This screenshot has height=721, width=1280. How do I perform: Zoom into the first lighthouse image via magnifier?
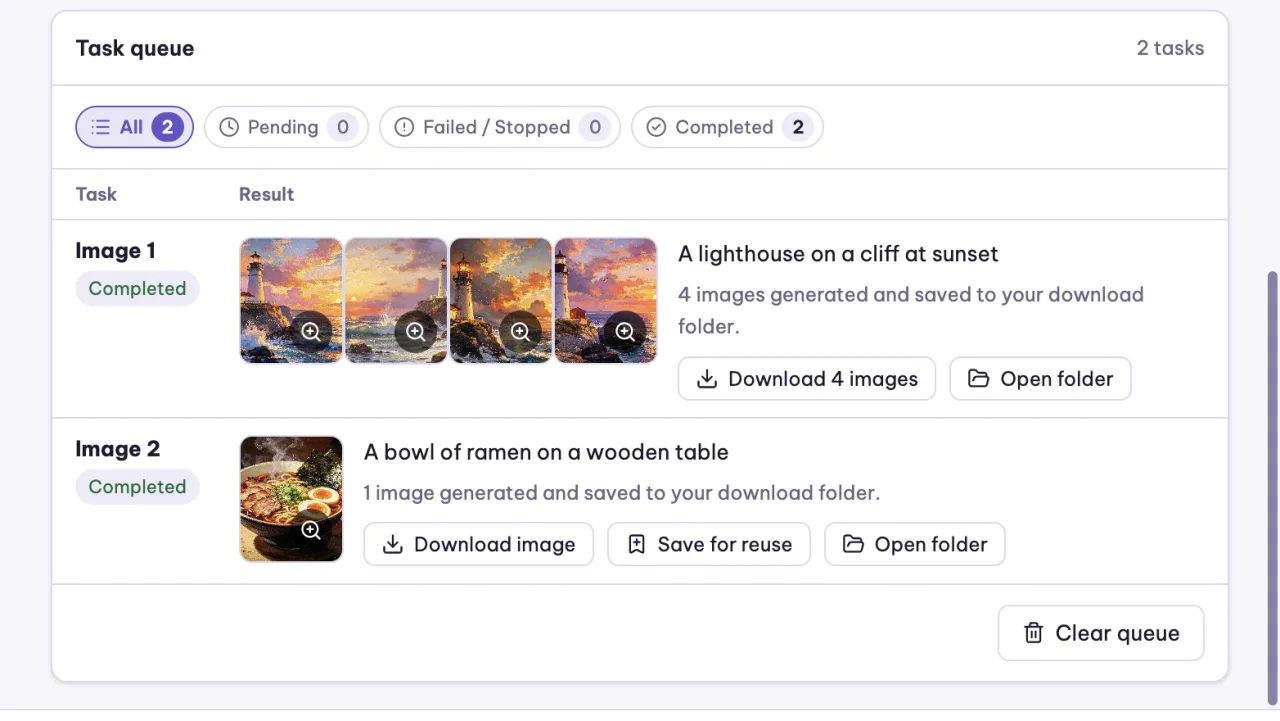311,332
